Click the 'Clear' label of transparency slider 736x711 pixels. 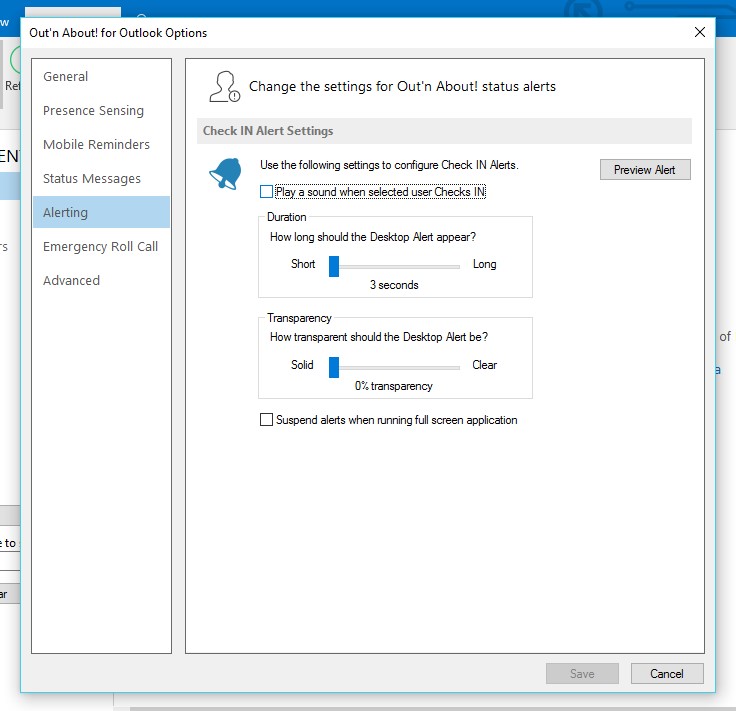484,365
